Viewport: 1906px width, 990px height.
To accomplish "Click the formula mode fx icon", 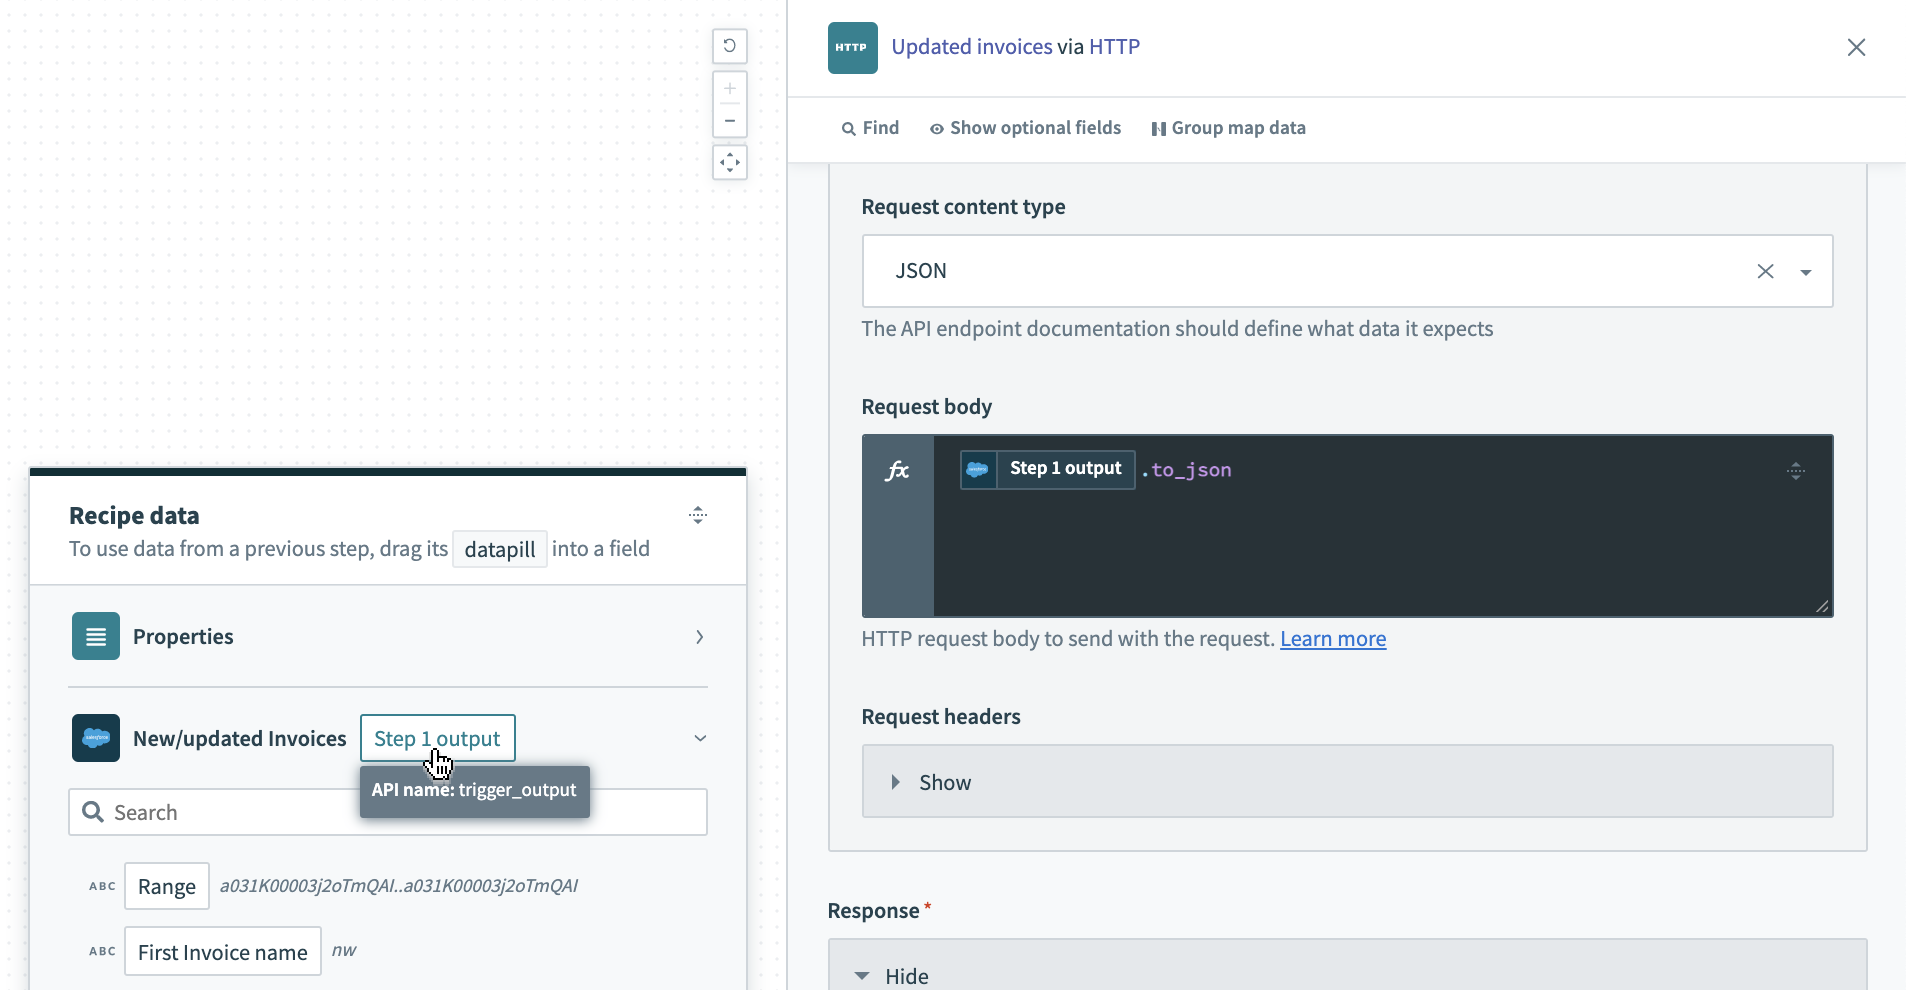I will (897, 471).
